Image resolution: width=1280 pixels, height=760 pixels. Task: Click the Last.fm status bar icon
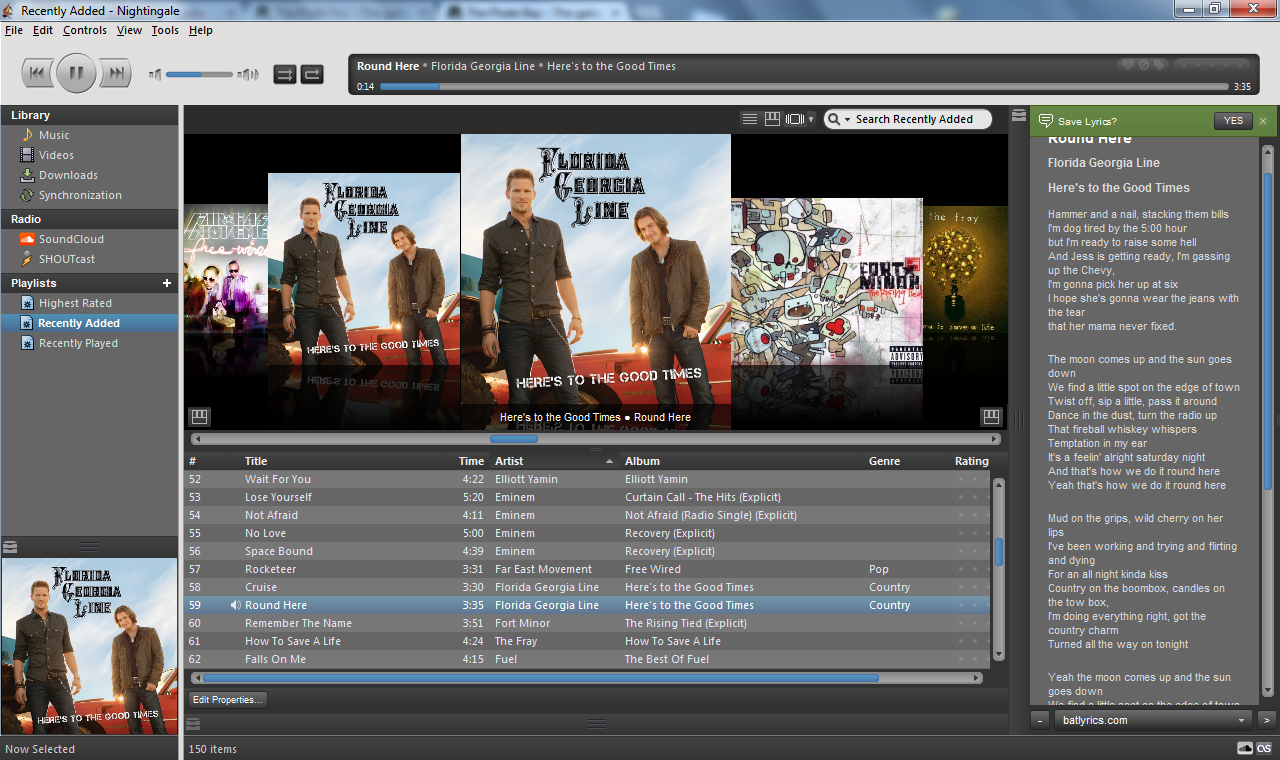(1265, 748)
